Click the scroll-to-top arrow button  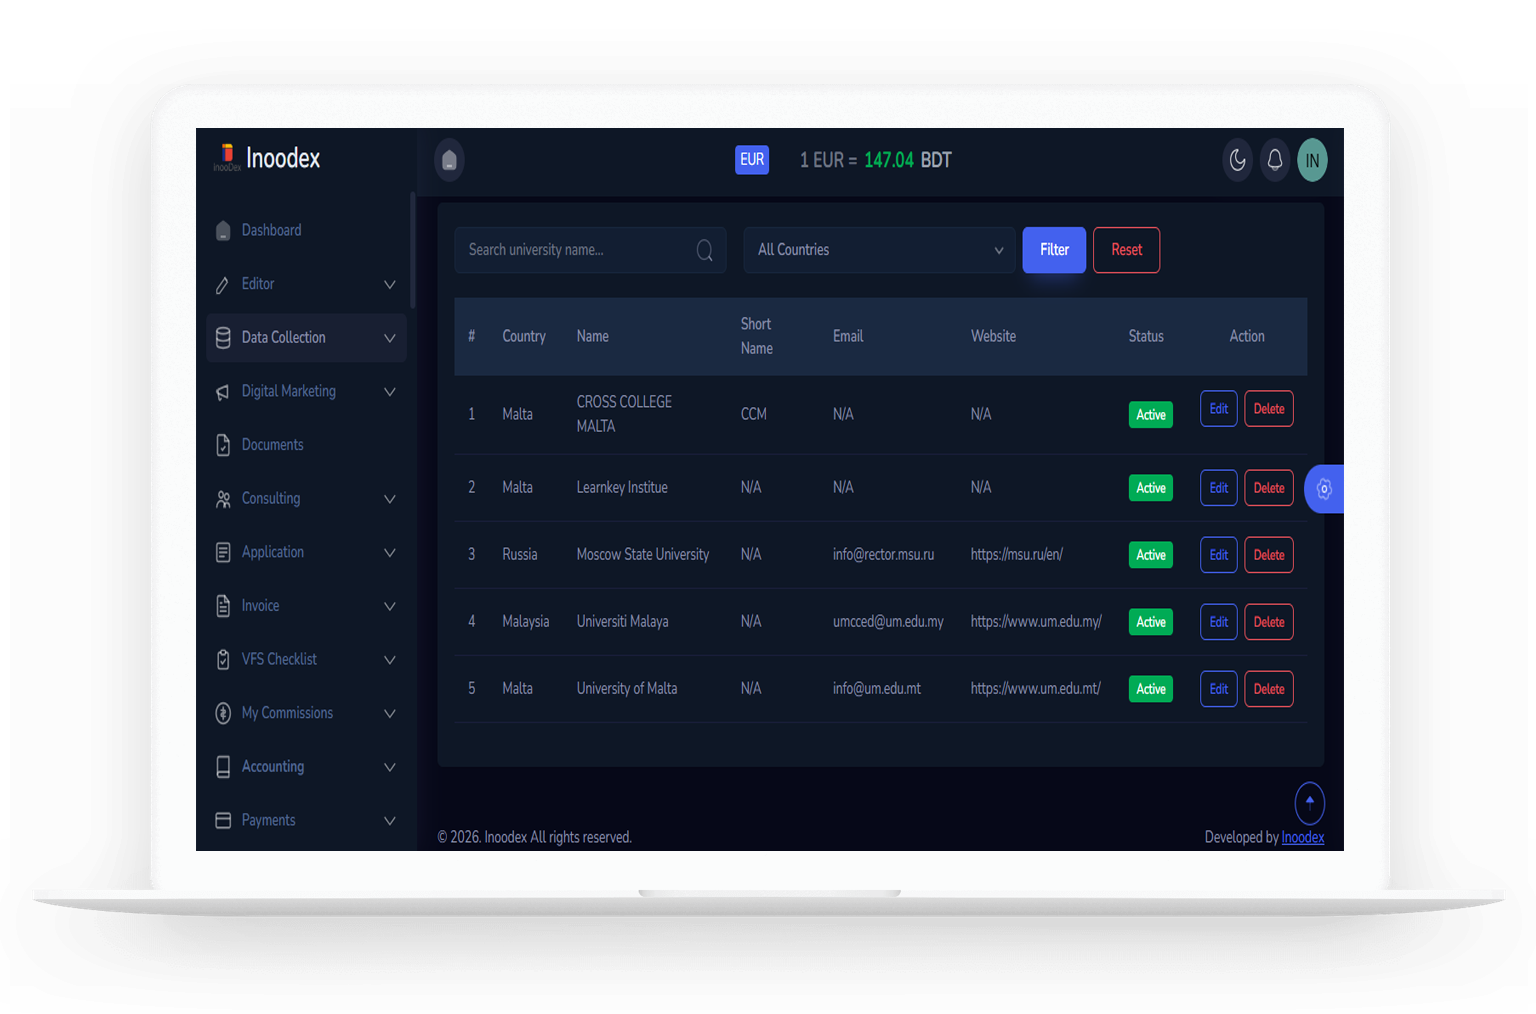tap(1310, 802)
